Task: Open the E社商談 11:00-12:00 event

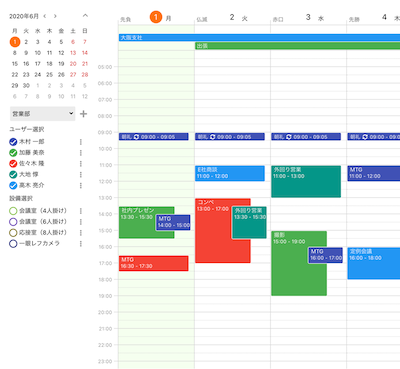Action: [x=230, y=173]
